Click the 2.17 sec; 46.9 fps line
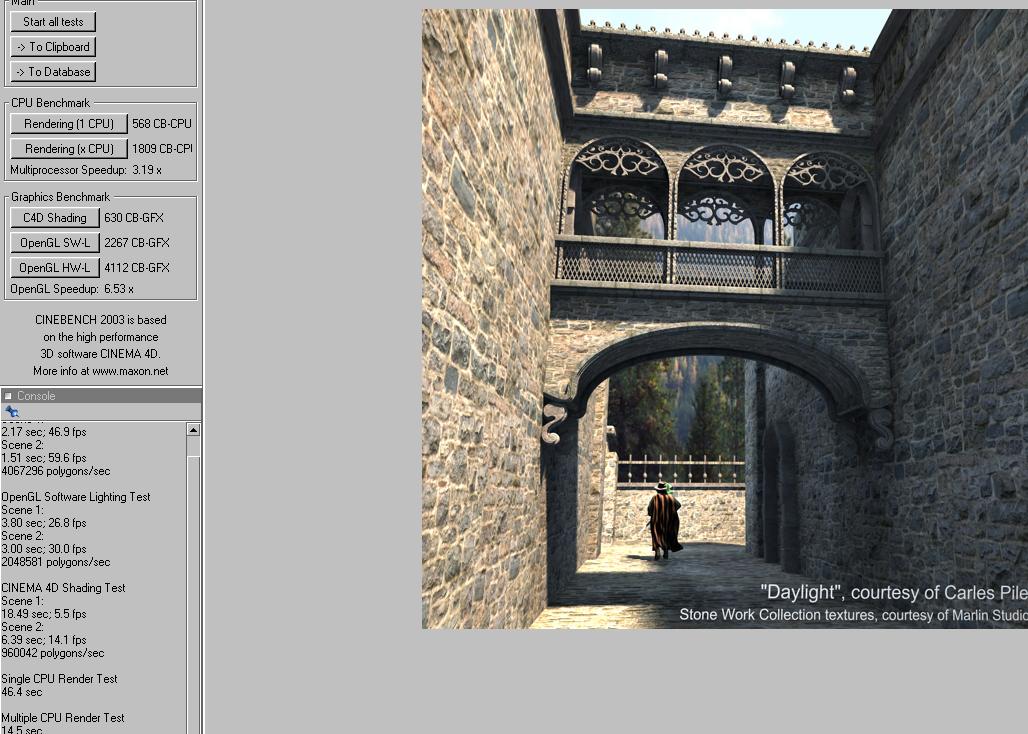The height and width of the screenshot is (734, 1028). [44, 432]
